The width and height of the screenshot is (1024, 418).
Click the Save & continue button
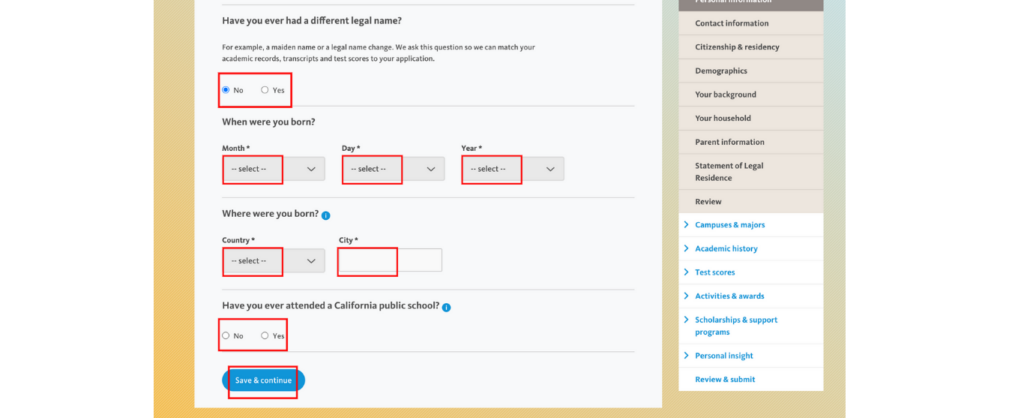tap(263, 380)
